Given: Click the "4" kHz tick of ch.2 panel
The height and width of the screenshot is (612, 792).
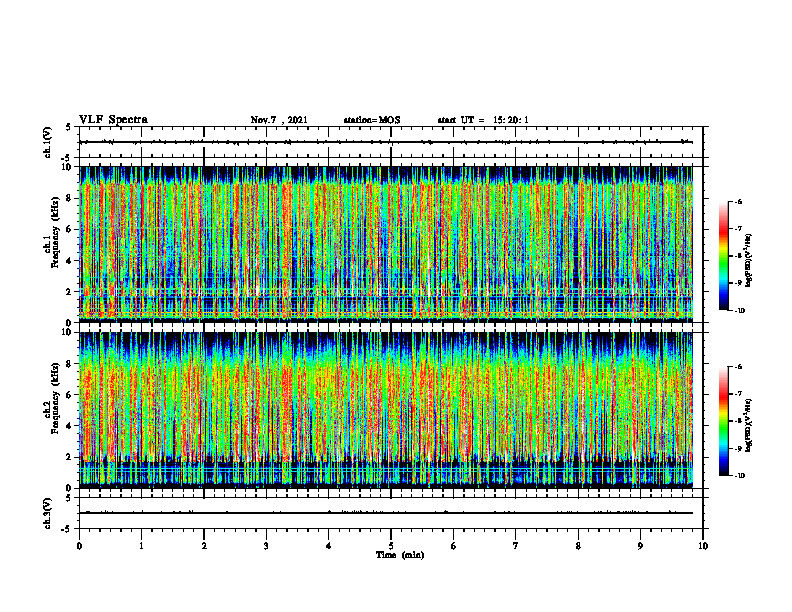Looking at the screenshot, I should tap(70, 426).
